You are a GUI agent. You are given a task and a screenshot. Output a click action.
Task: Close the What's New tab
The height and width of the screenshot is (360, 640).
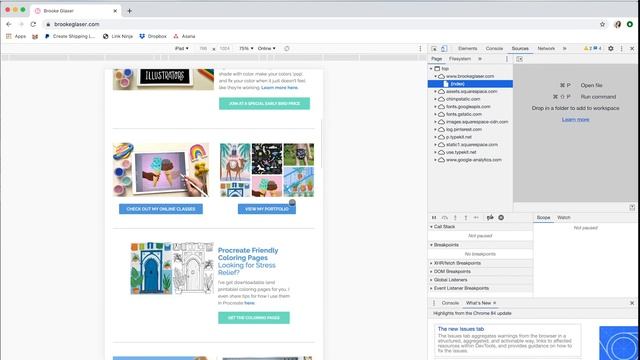pyautogui.click(x=495, y=303)
